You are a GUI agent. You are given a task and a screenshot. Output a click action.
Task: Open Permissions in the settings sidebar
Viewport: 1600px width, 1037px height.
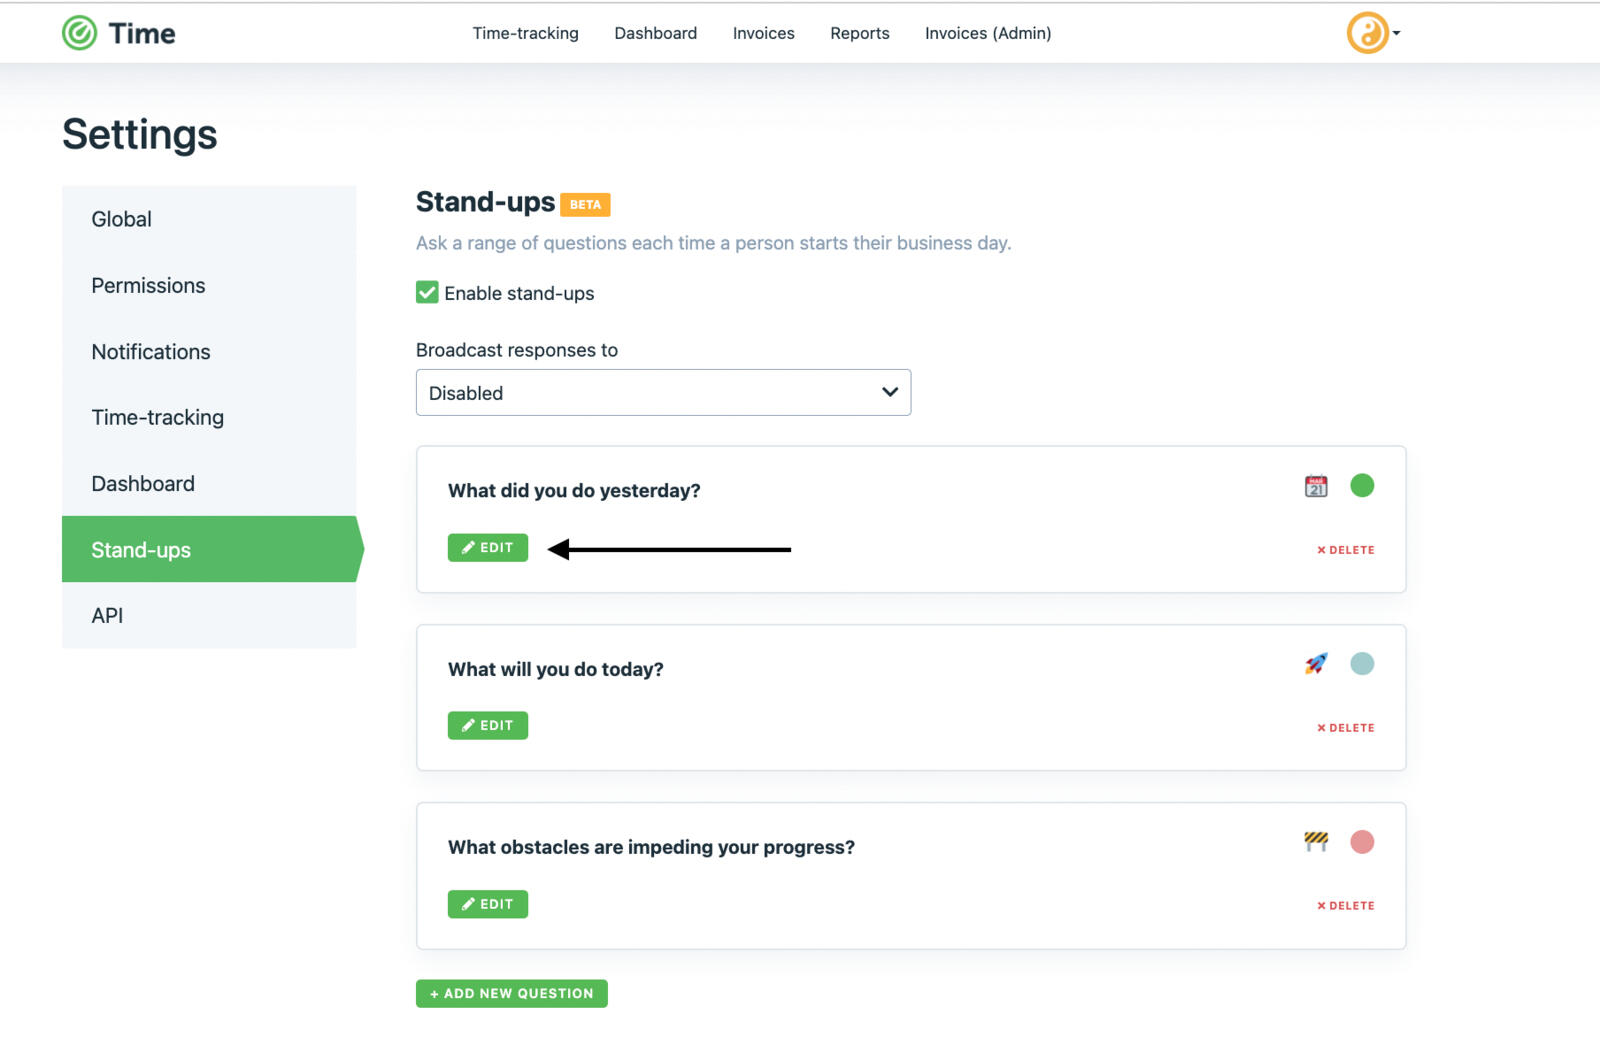pyautogui.click(x=148, y=285)
